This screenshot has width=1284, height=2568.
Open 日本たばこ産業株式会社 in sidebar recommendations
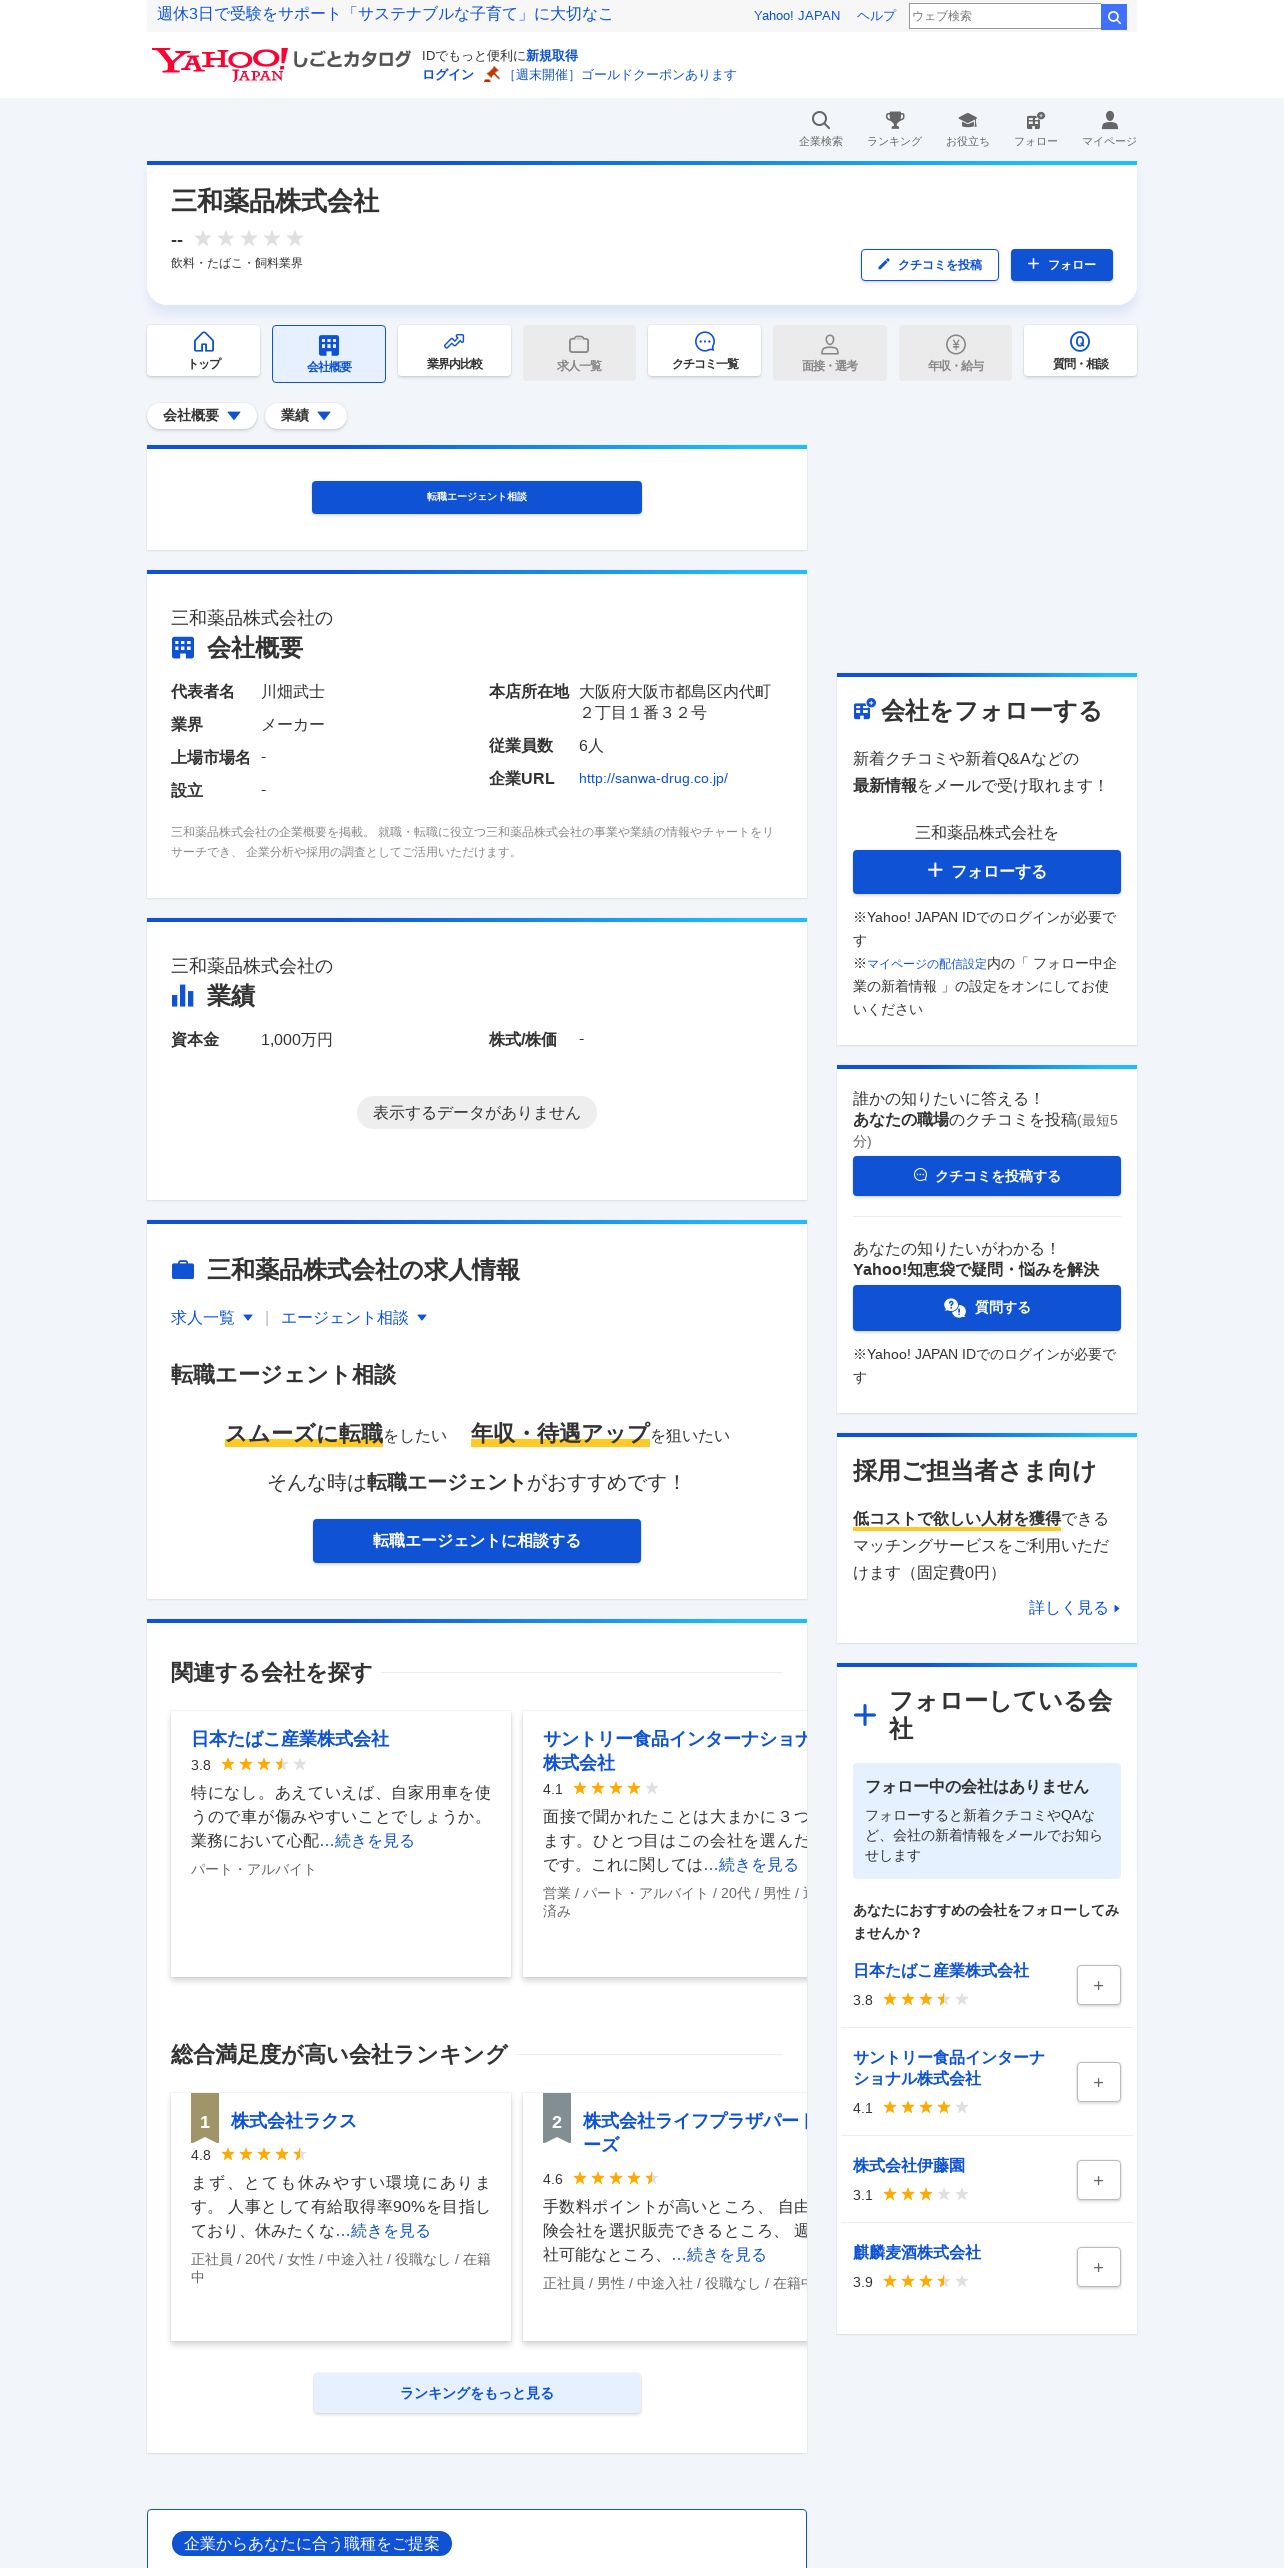(x=941, y=1970)
